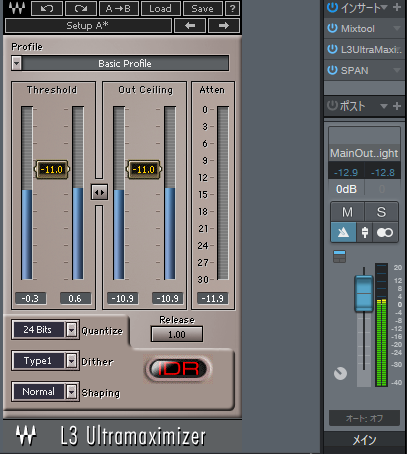Screen dimensions: 407x454
Task: Add an insert with the plus icon
Action: coord(397,7)
